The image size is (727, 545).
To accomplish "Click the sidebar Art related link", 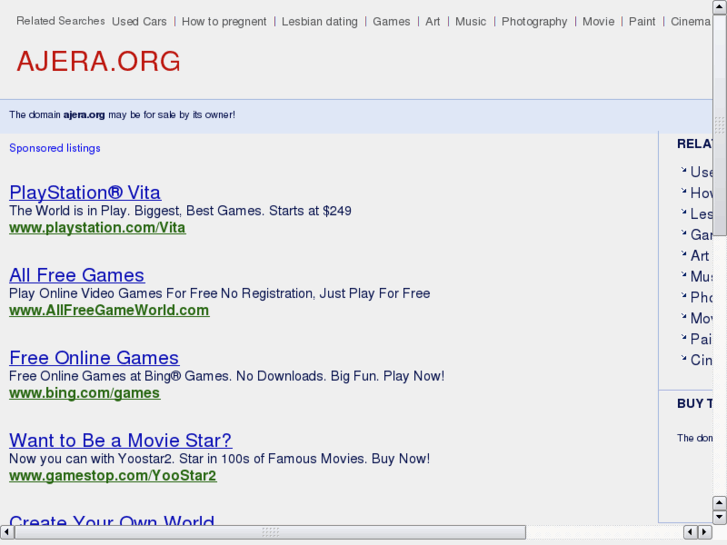I will (700, 256).
